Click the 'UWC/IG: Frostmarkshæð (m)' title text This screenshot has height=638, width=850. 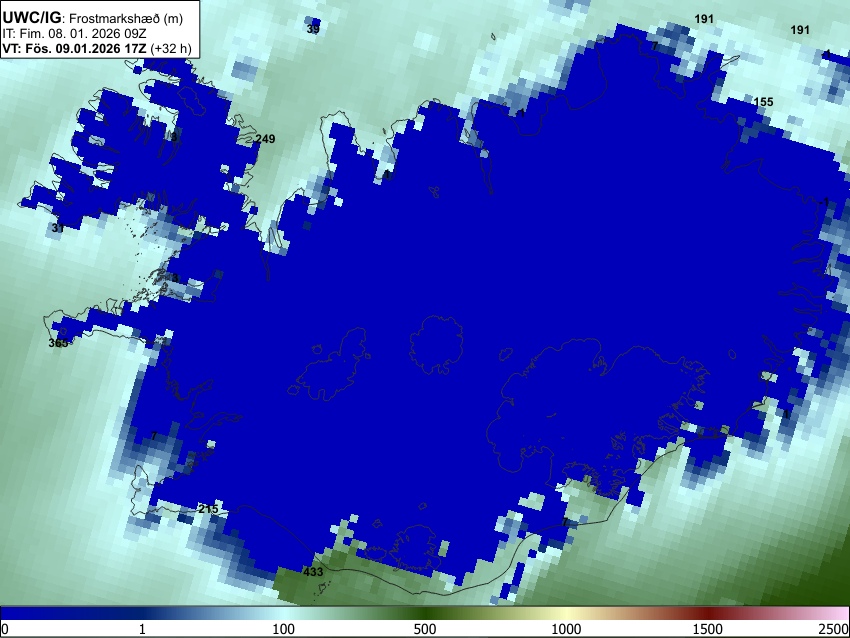pos(93,18)
